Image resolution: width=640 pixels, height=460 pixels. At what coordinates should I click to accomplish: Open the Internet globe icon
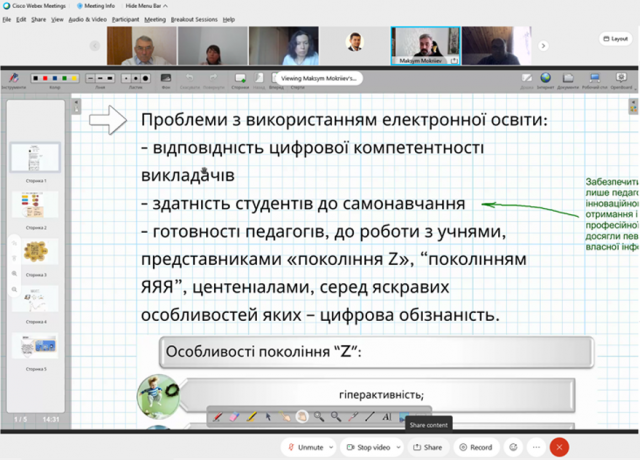coord(545,78)
